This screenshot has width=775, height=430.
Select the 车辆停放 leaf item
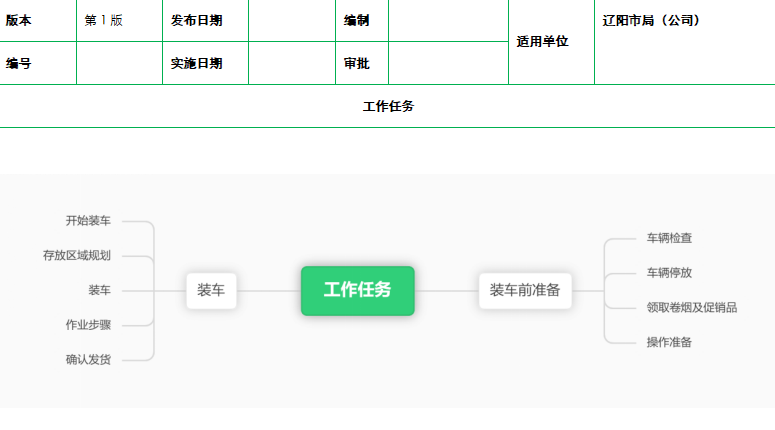[x=669, y=273]
